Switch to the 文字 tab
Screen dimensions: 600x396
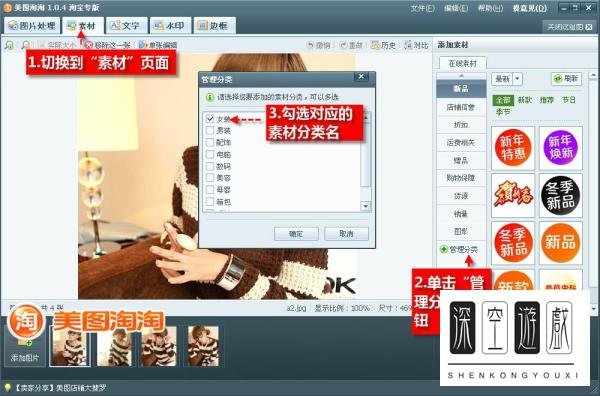(126, 26)
